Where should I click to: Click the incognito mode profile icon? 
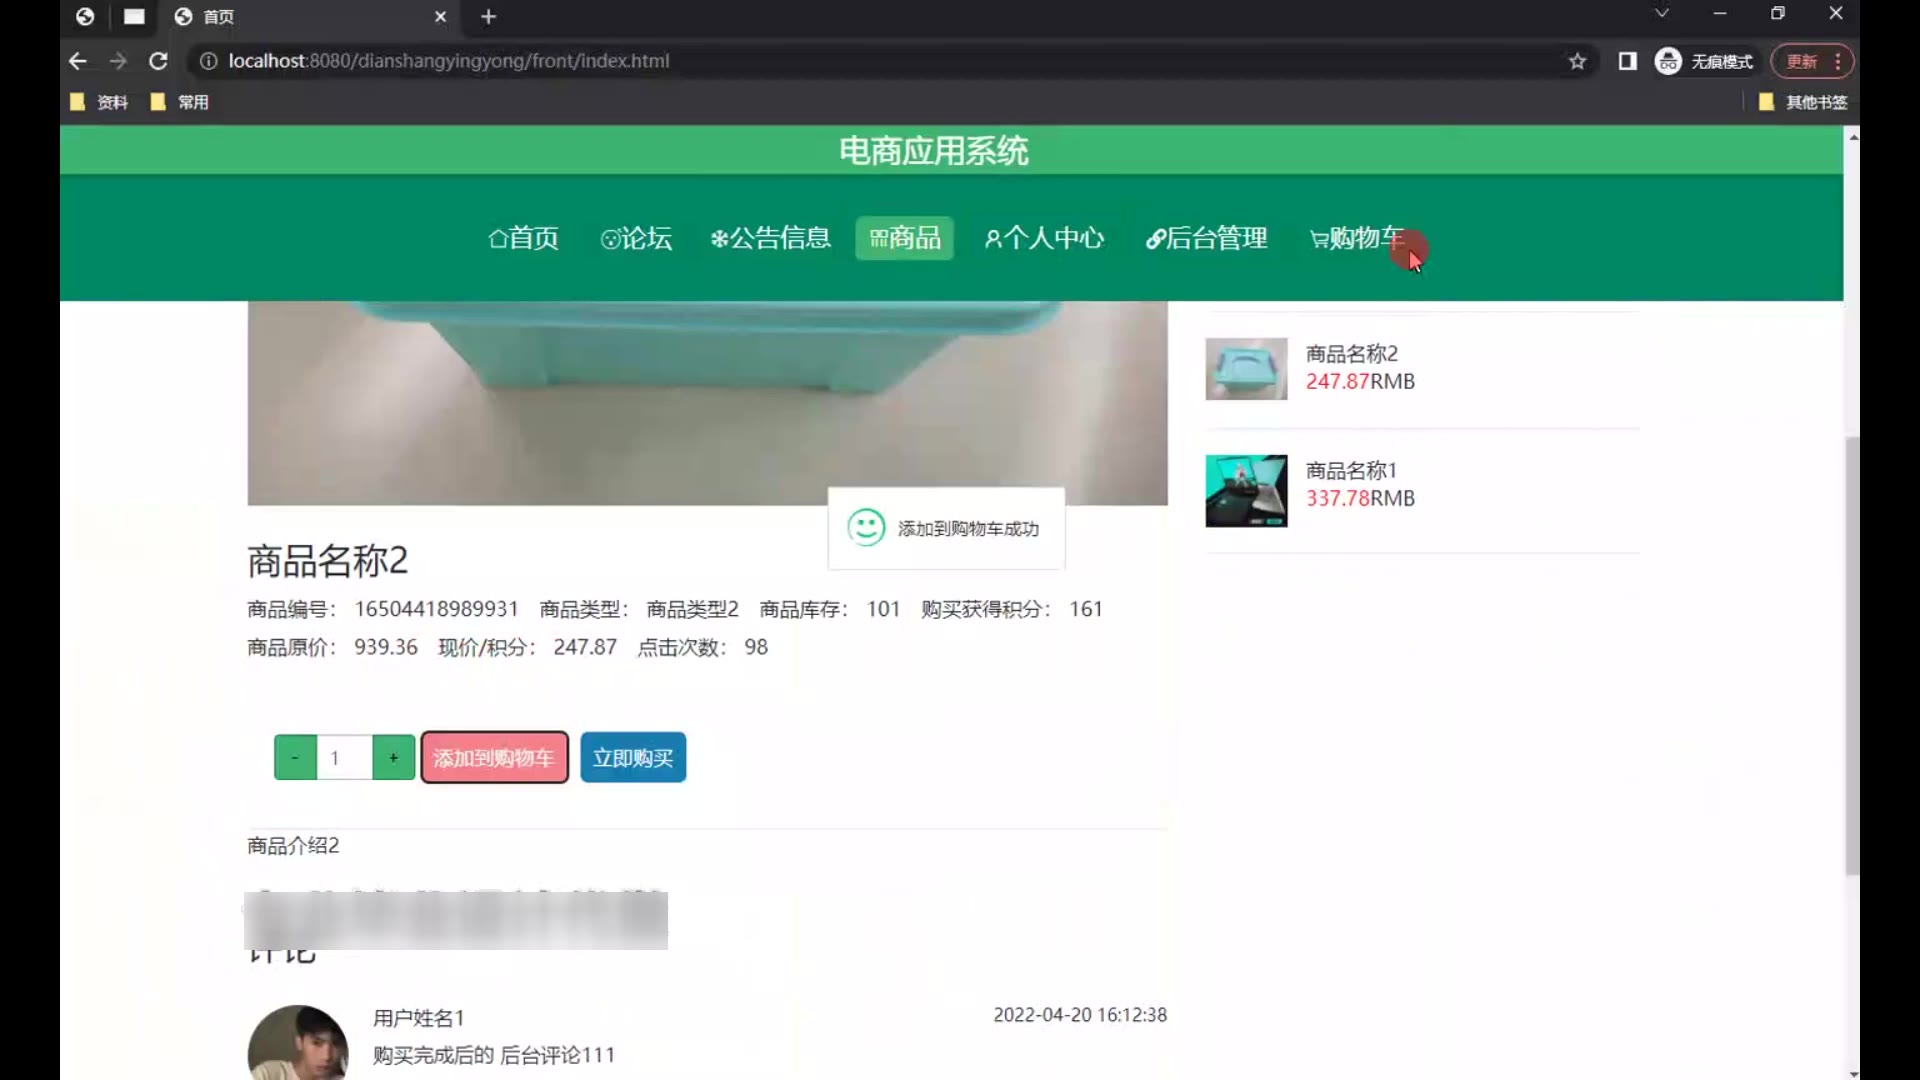[1667, 61]
